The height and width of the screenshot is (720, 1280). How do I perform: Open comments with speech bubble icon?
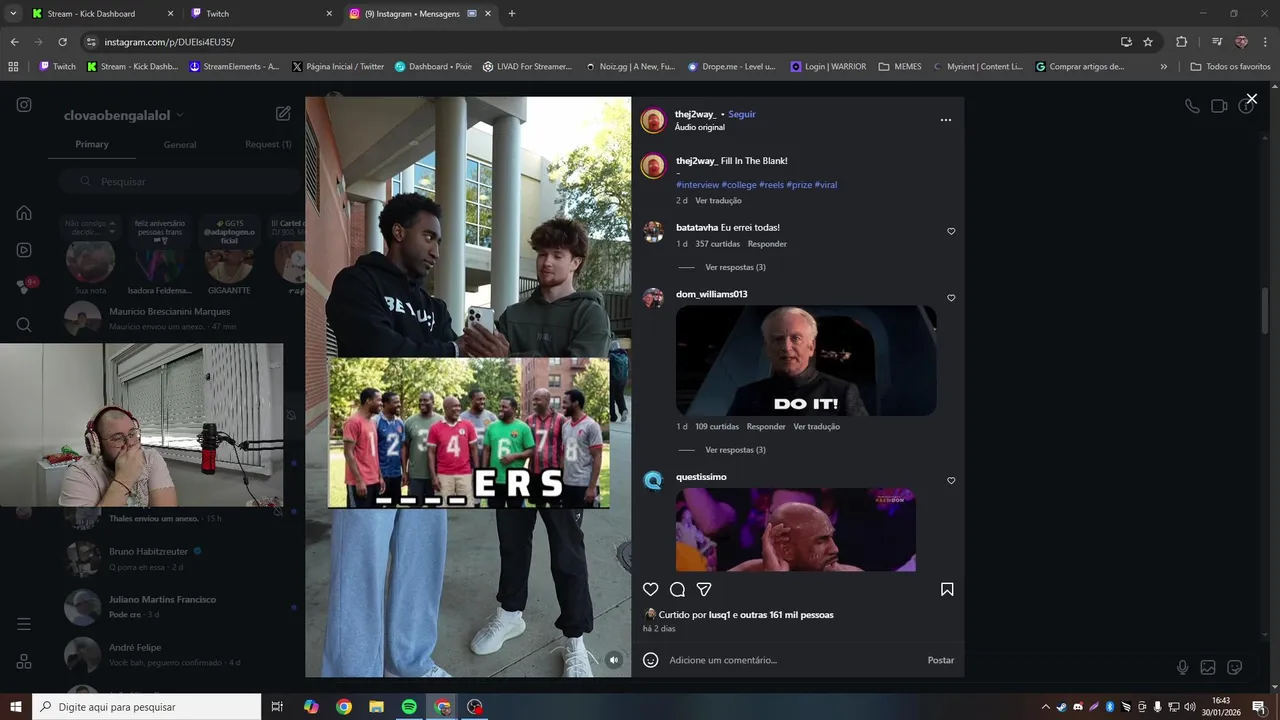[x=678, y=589]
